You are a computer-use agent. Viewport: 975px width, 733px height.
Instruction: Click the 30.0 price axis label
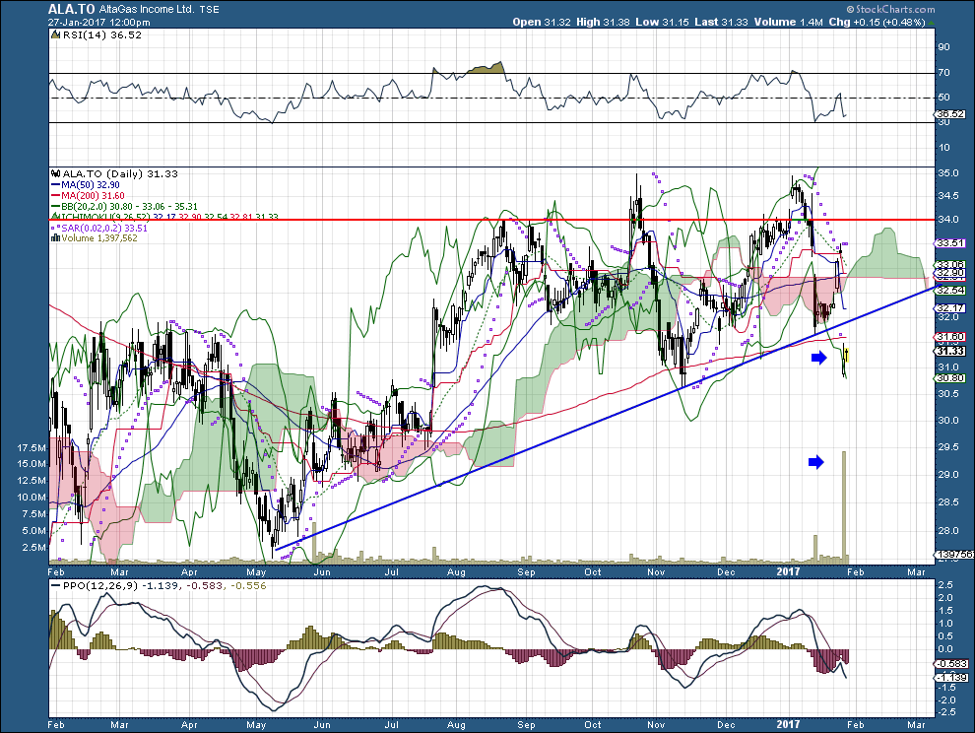click(x=948, y=420)
